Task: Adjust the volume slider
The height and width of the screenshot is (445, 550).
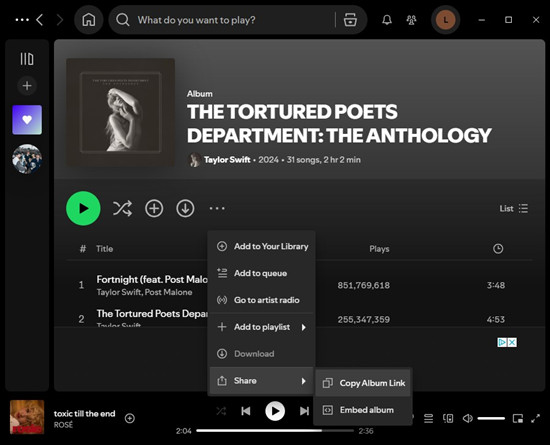Action: click(x=491, y=418)
